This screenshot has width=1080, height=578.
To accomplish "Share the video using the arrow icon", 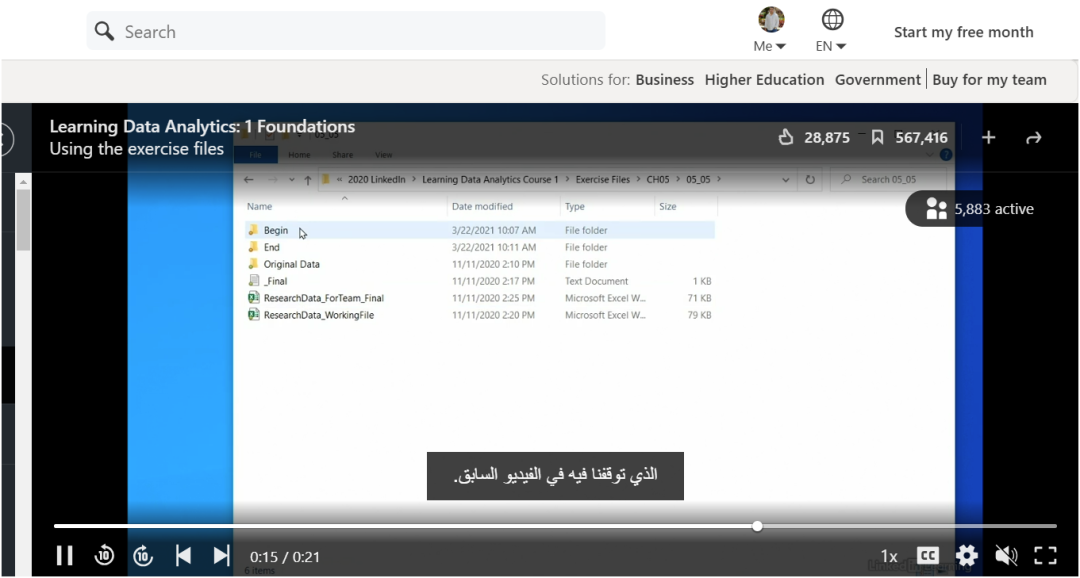I will (1033, 138).
